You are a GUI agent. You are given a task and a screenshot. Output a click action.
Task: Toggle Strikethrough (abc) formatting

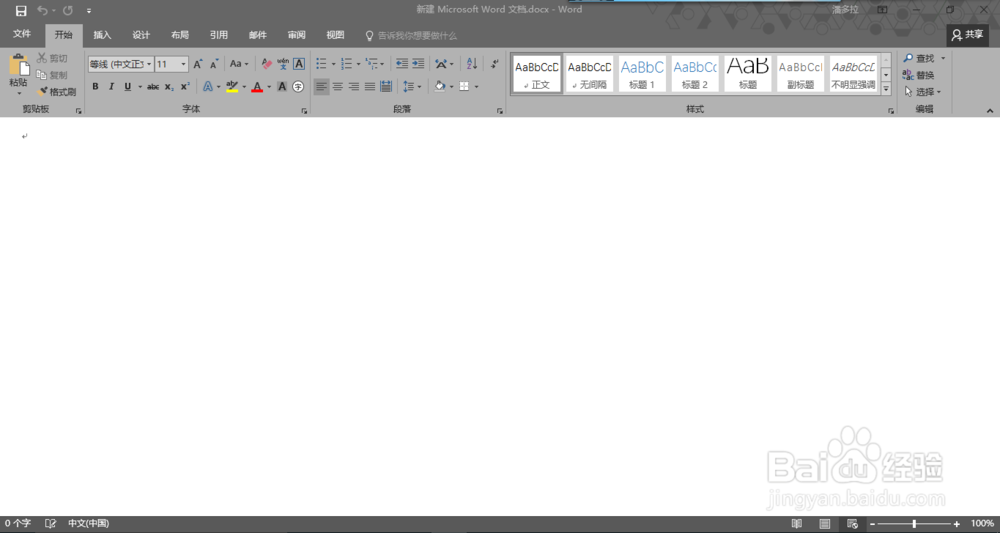coord(153,86)
